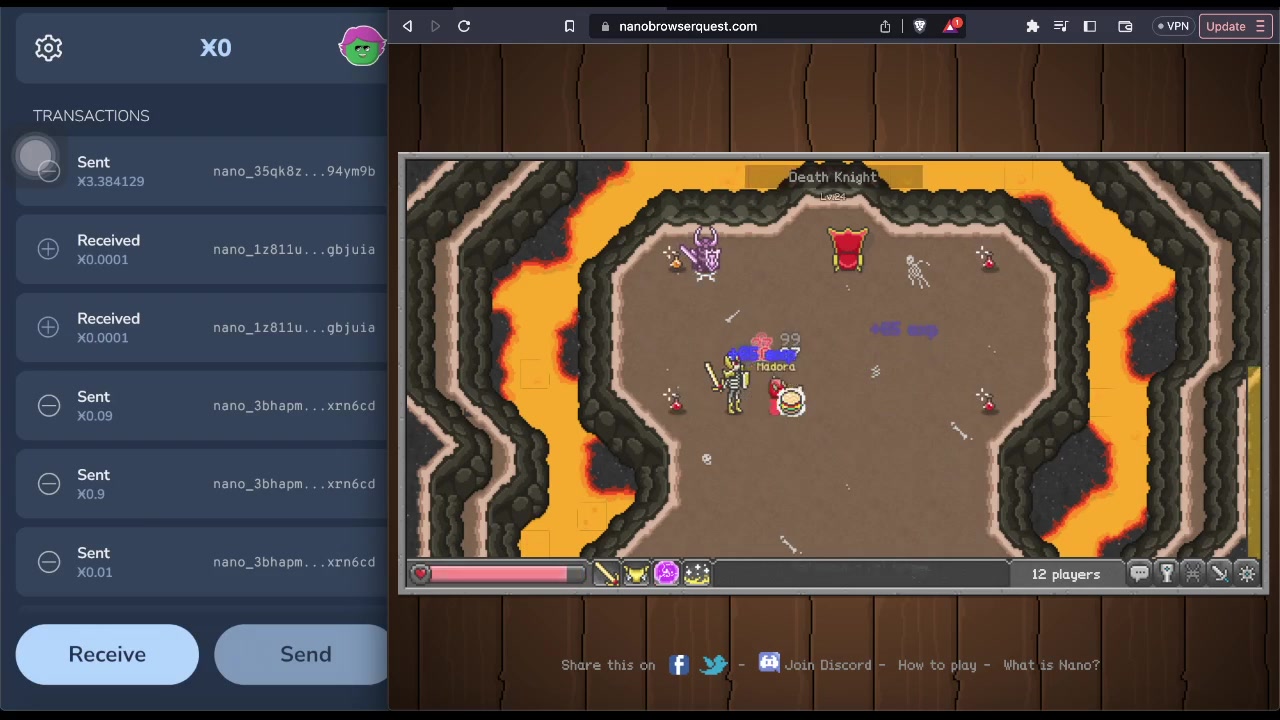The width and height of the screenshot is (1280, 720).
Task: Open the Sent X0.9 transaction
Action: [x=202, y=483]
